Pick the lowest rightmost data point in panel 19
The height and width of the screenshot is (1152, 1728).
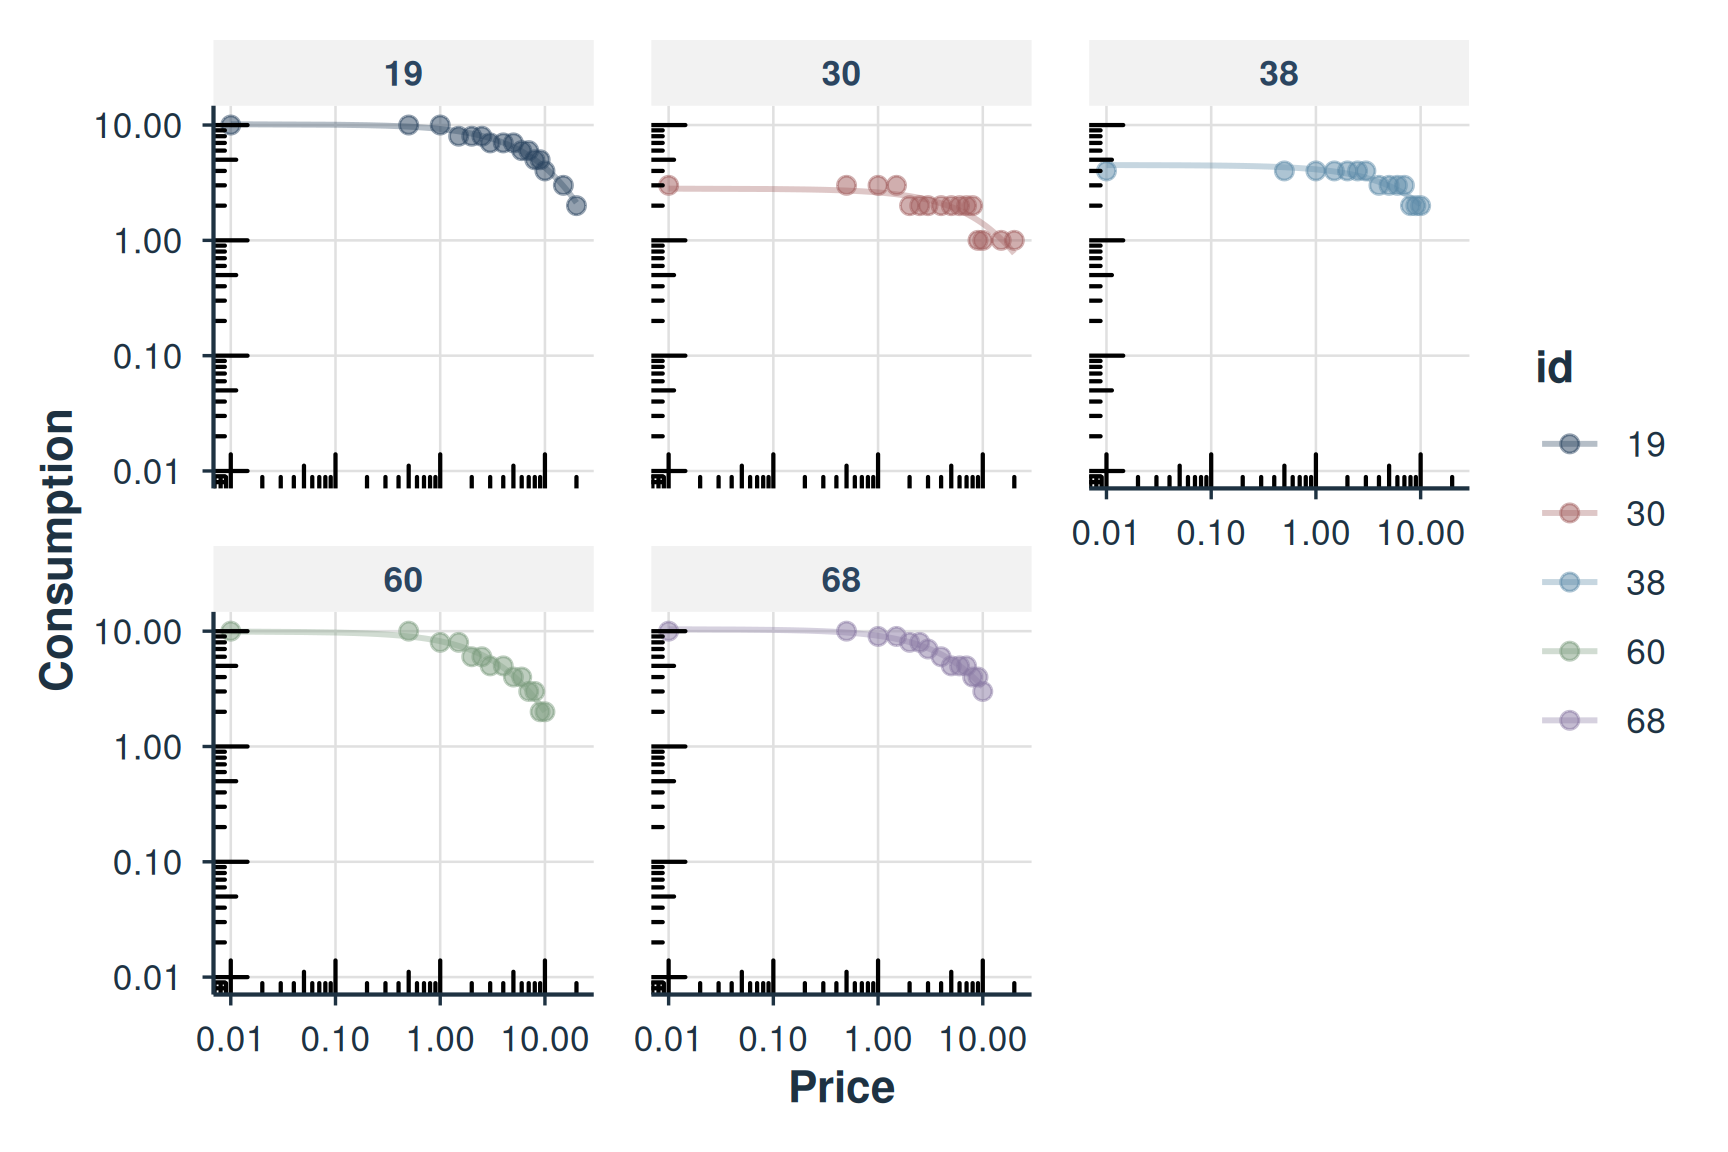click(x=576, y=205)
